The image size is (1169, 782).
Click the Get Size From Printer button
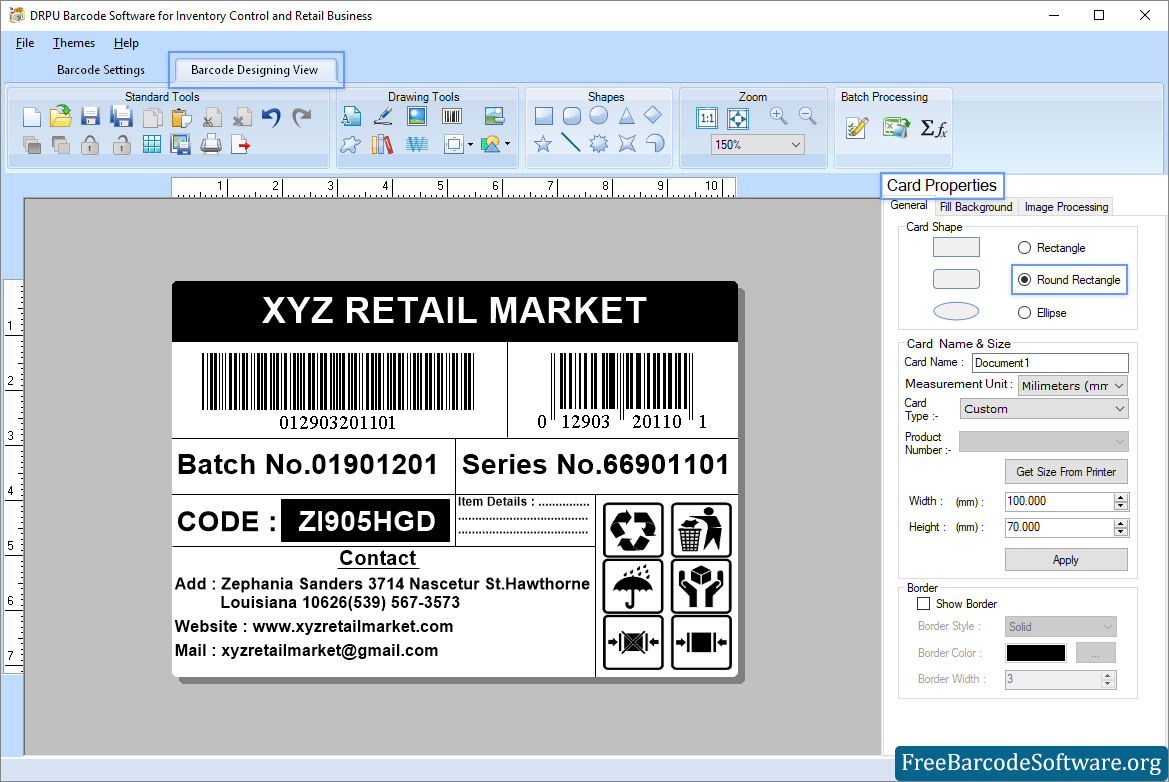point(1066,472)
